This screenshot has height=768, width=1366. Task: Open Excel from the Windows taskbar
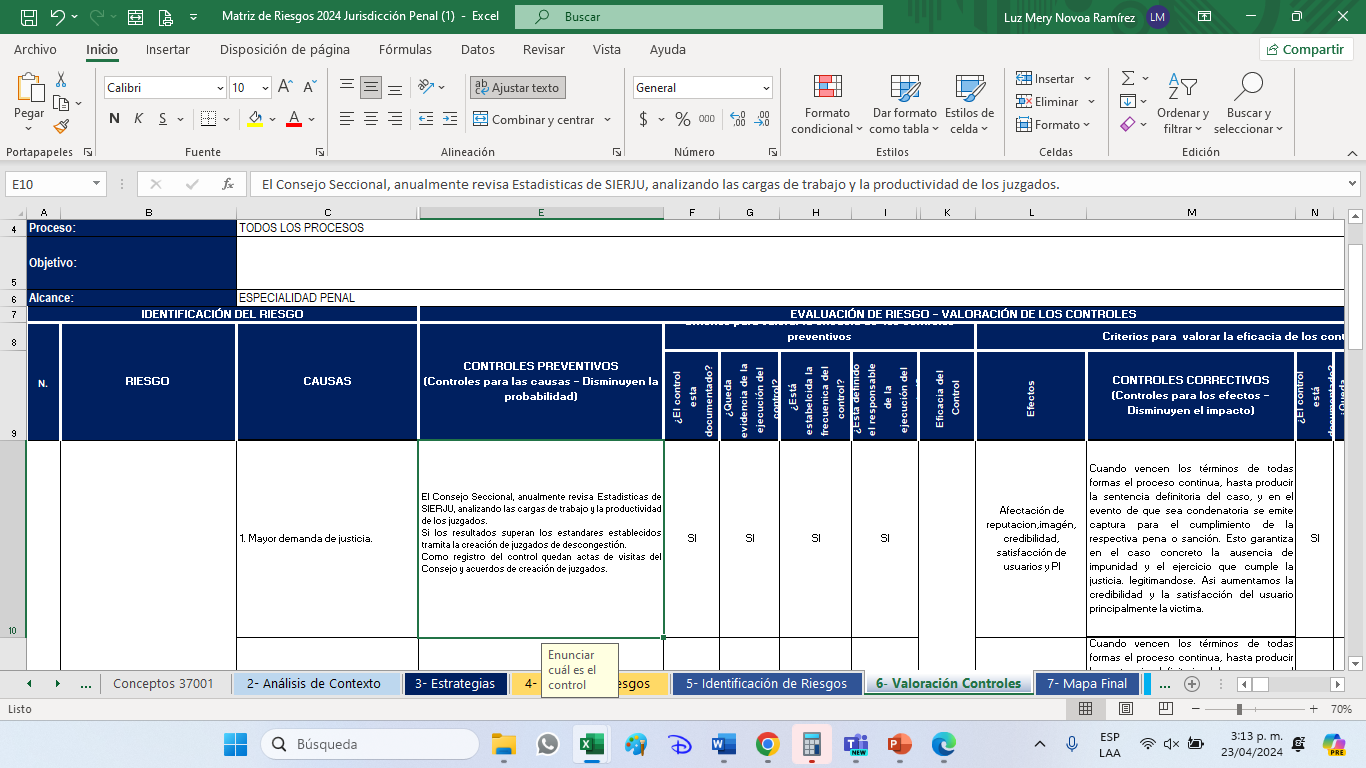pyautogui.click(x=591, y=744)
